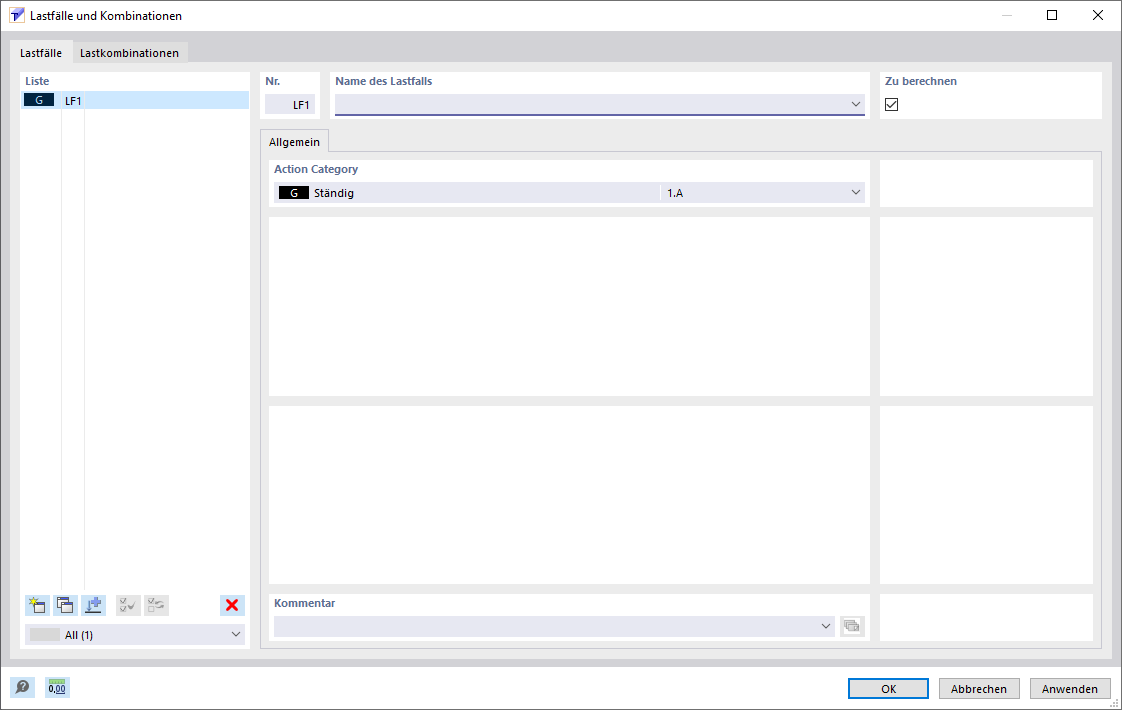Click the invert selection icon
1122x710 pixels.
[x=156, y=606]
